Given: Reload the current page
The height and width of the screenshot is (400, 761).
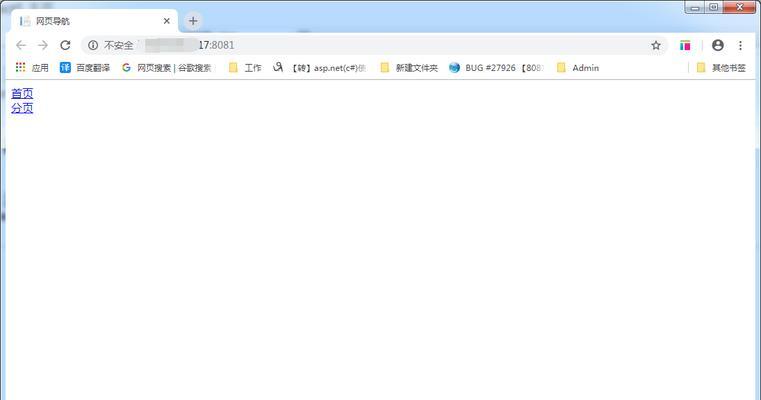Looking at the screenshot, I should pos(65,45).
